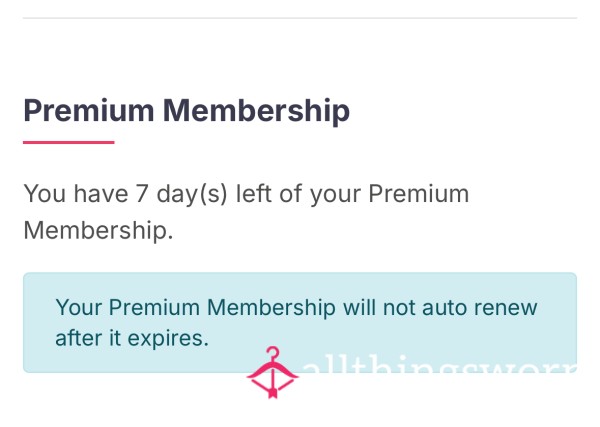Click the word "expires." in the alert
600x427 pixels.
click(x=168, y=339)
